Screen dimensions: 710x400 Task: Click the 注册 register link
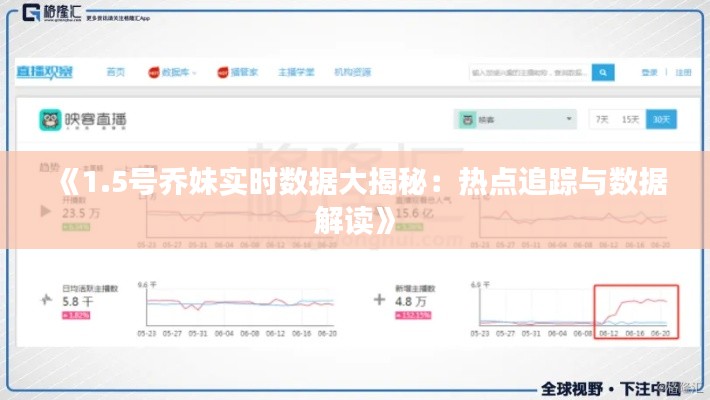pos(683,72)
